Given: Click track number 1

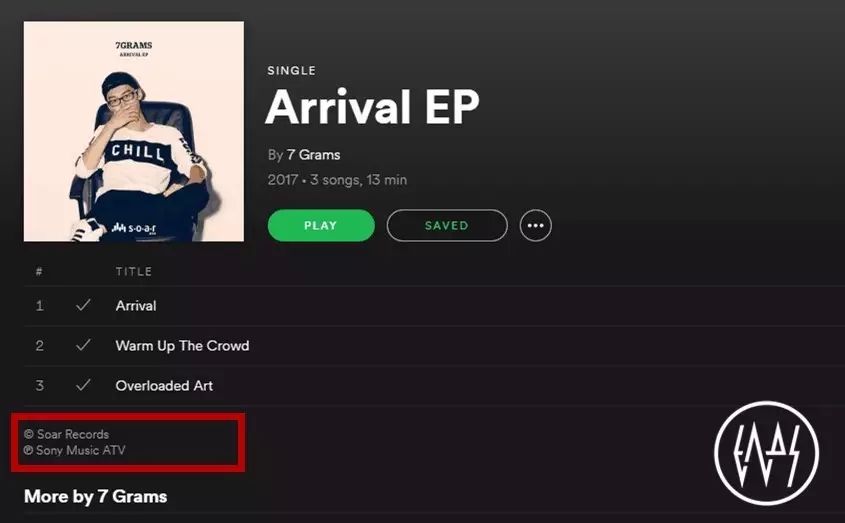Looking at the screenshot, I should pos(39,306).
